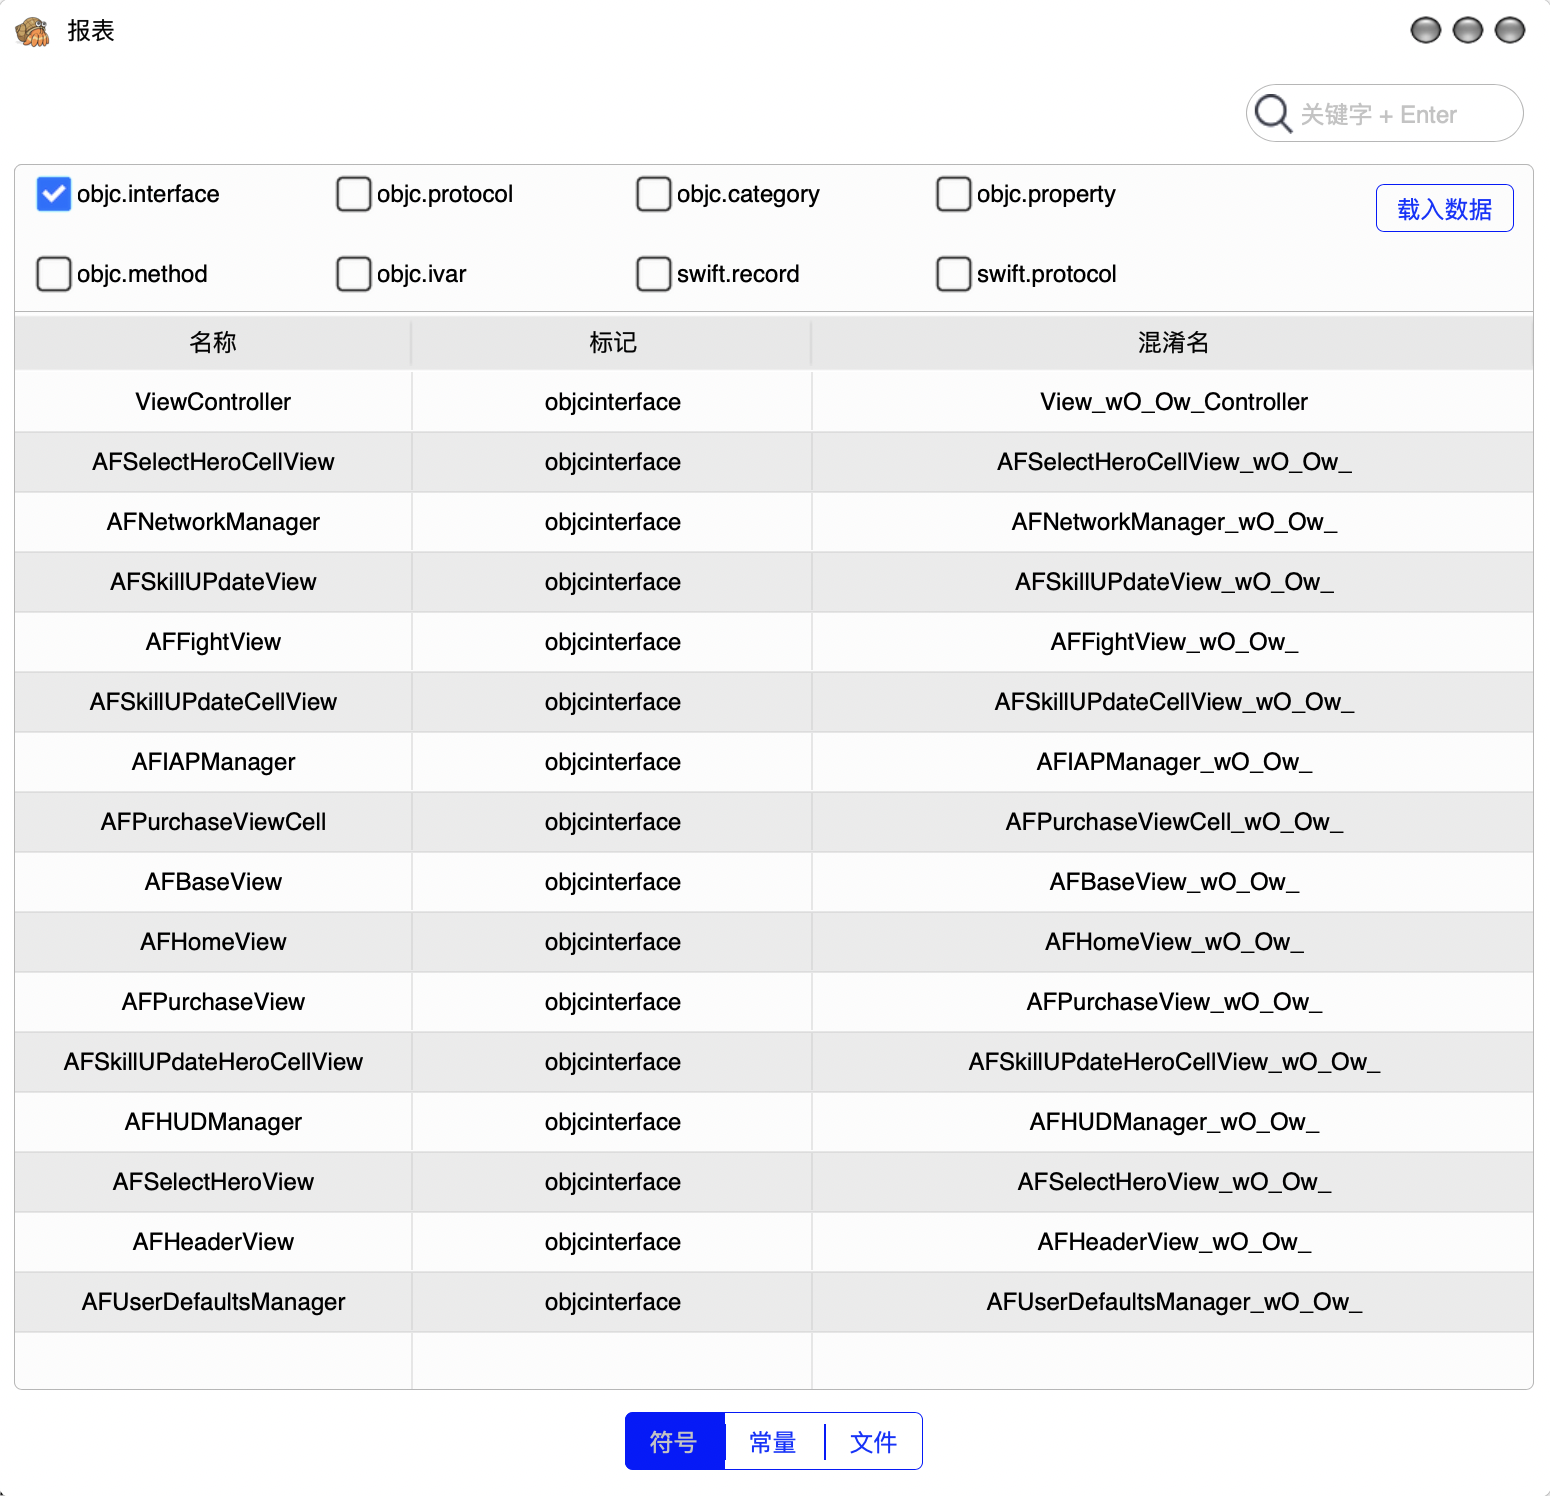Focus the 关键字 + Enter search field
The image size is (1550, 1496).
click(1384, 113)
